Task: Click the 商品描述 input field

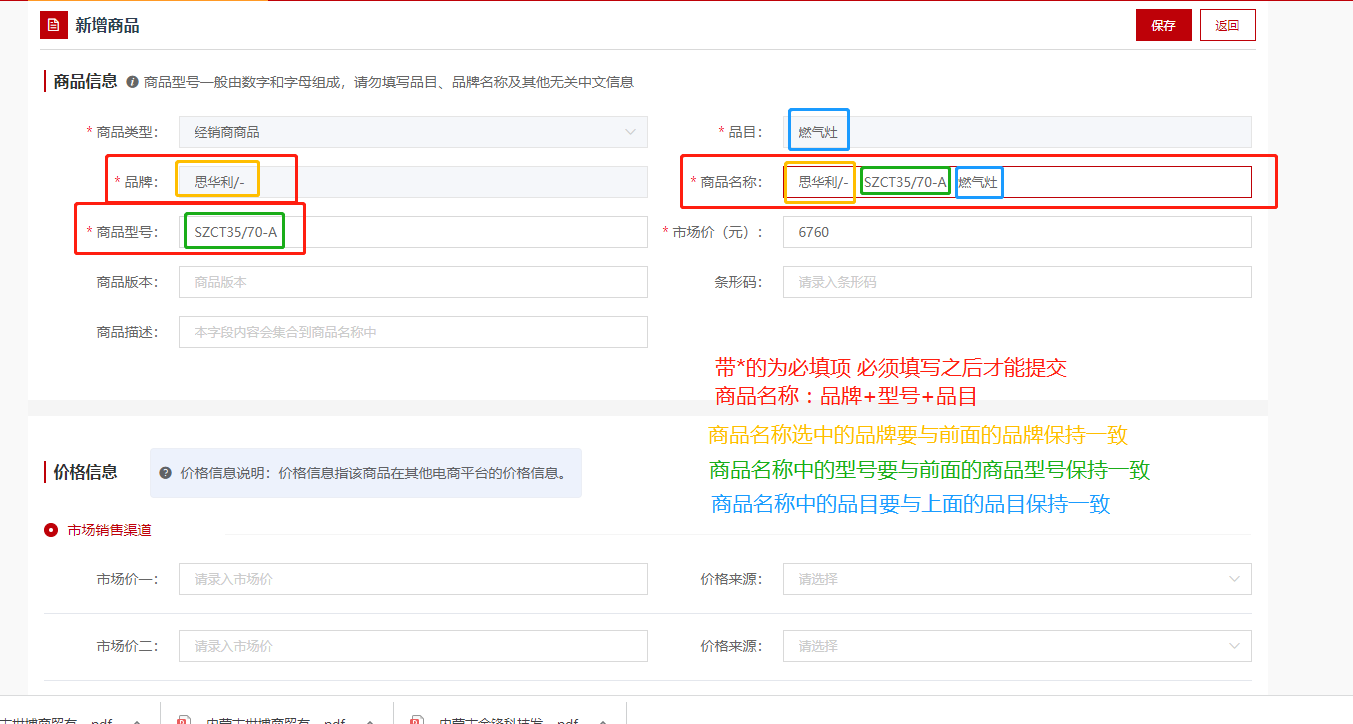Action: pyautogui.click(x=413, y=332)
